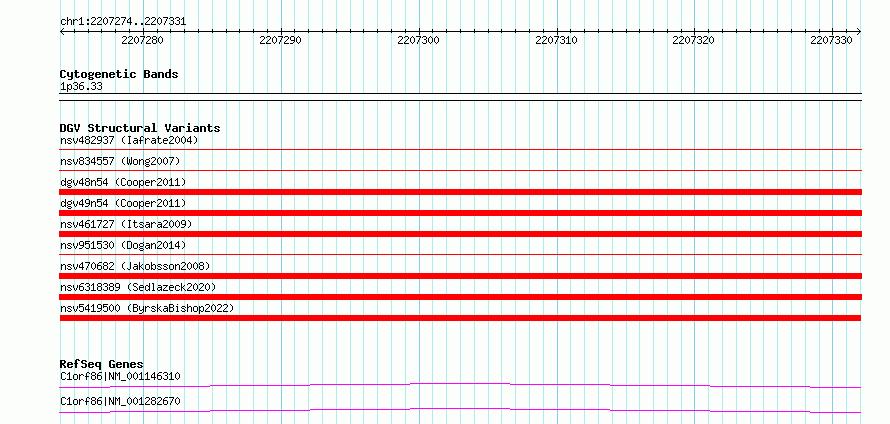This screenshot has width=890, height=424.
Task: Click the thick red bar under dgv49n54
Action: pos(460,213)
